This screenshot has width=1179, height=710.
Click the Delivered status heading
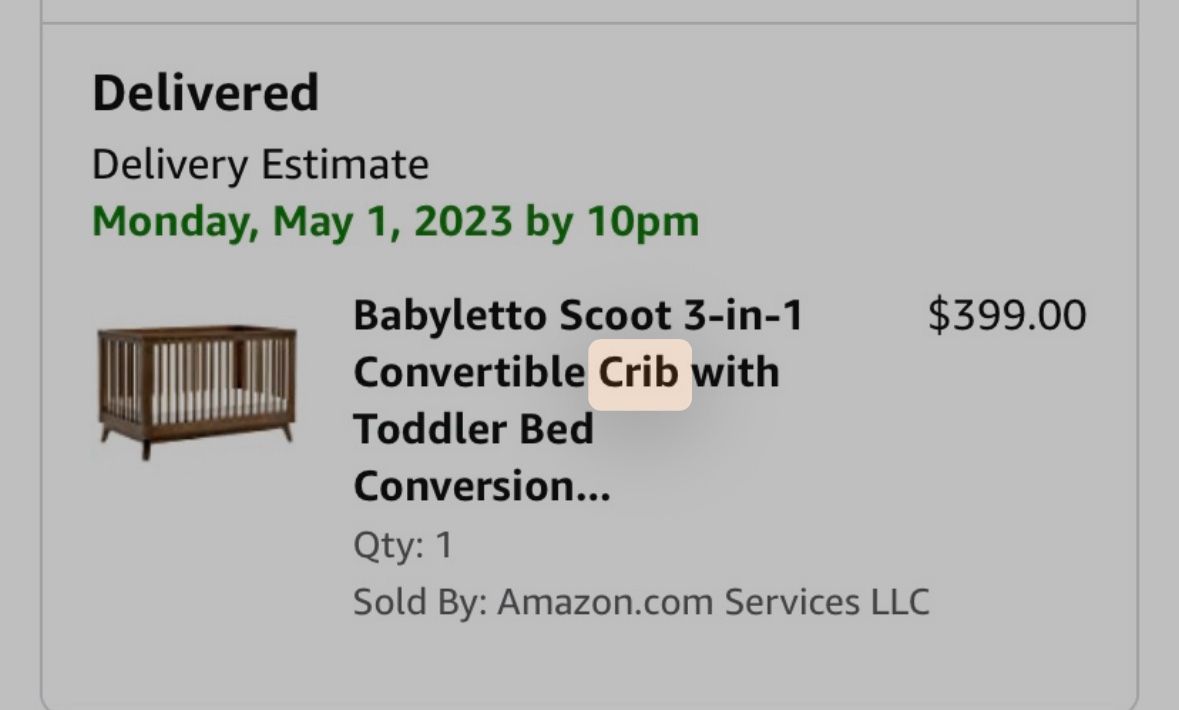tap(205, 92)
